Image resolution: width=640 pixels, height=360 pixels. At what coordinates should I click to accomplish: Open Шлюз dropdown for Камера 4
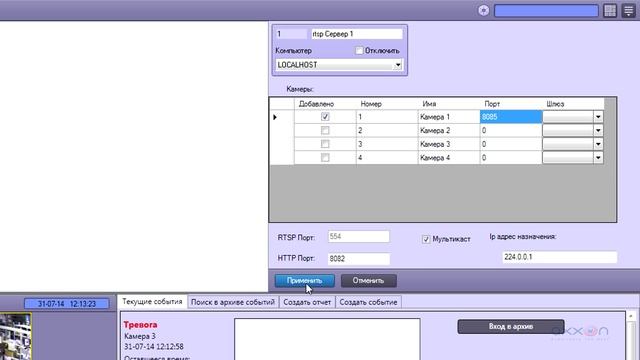(598, 158)
